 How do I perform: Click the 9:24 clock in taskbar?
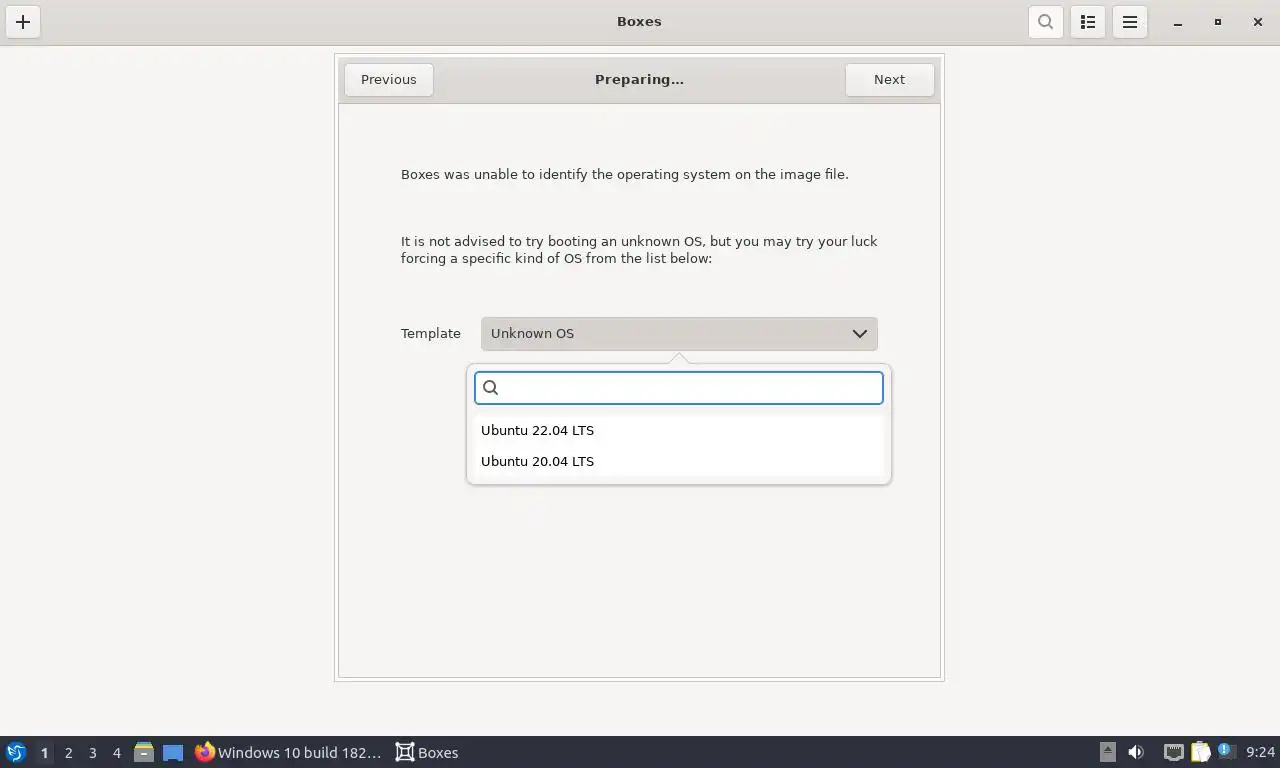1261,752
